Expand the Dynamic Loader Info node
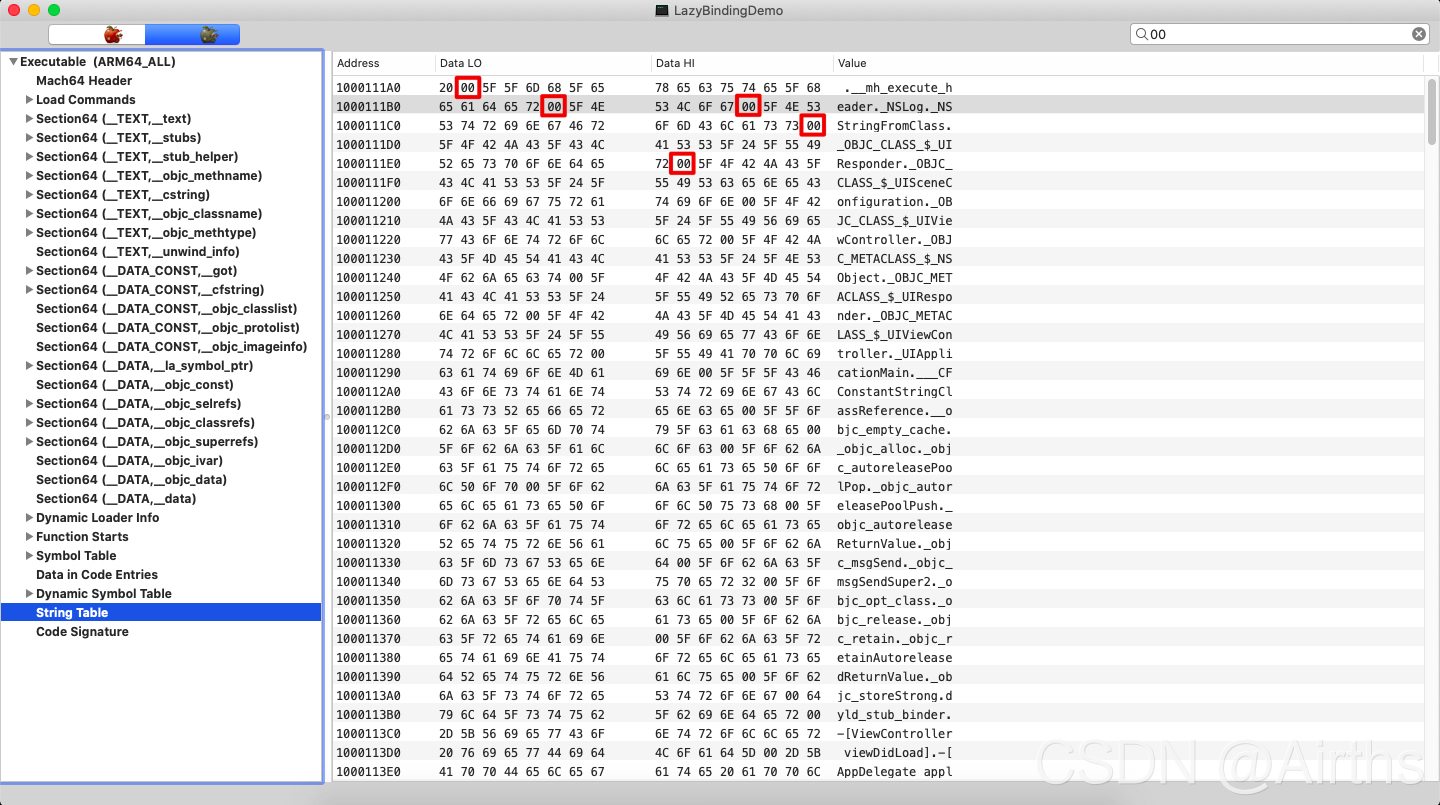 coord(29,518)
